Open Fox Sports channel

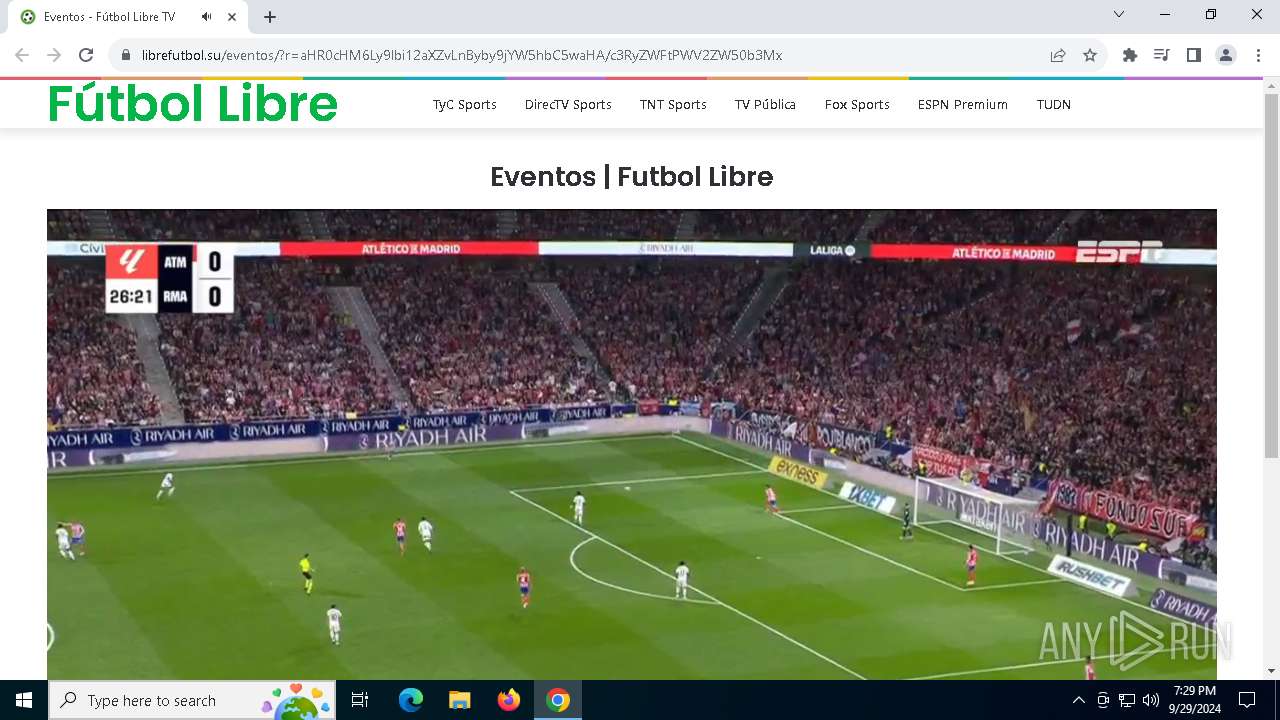[x=857, y=104]
